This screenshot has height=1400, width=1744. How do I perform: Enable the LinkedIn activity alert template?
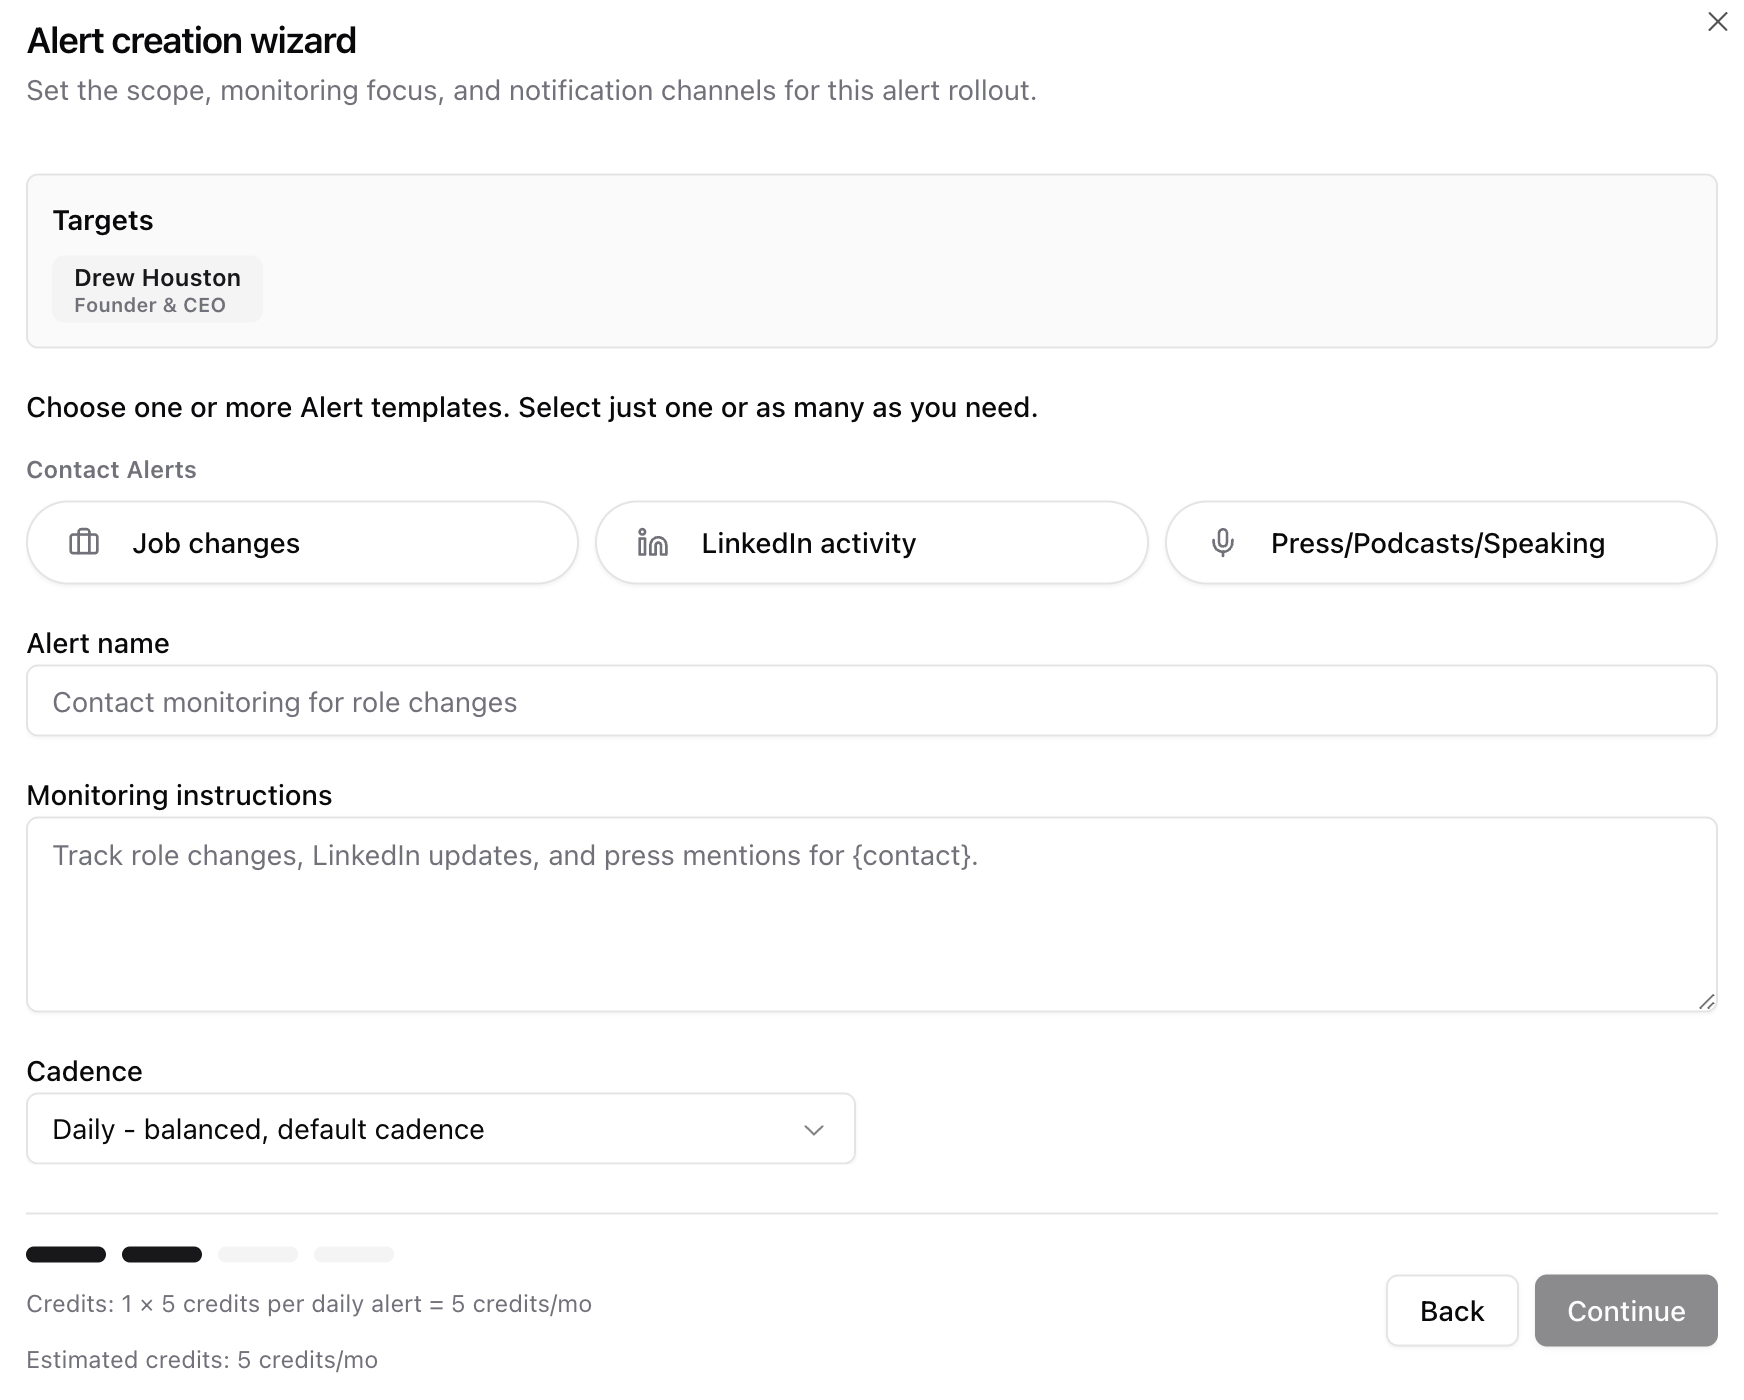click(x=870, y=543)
